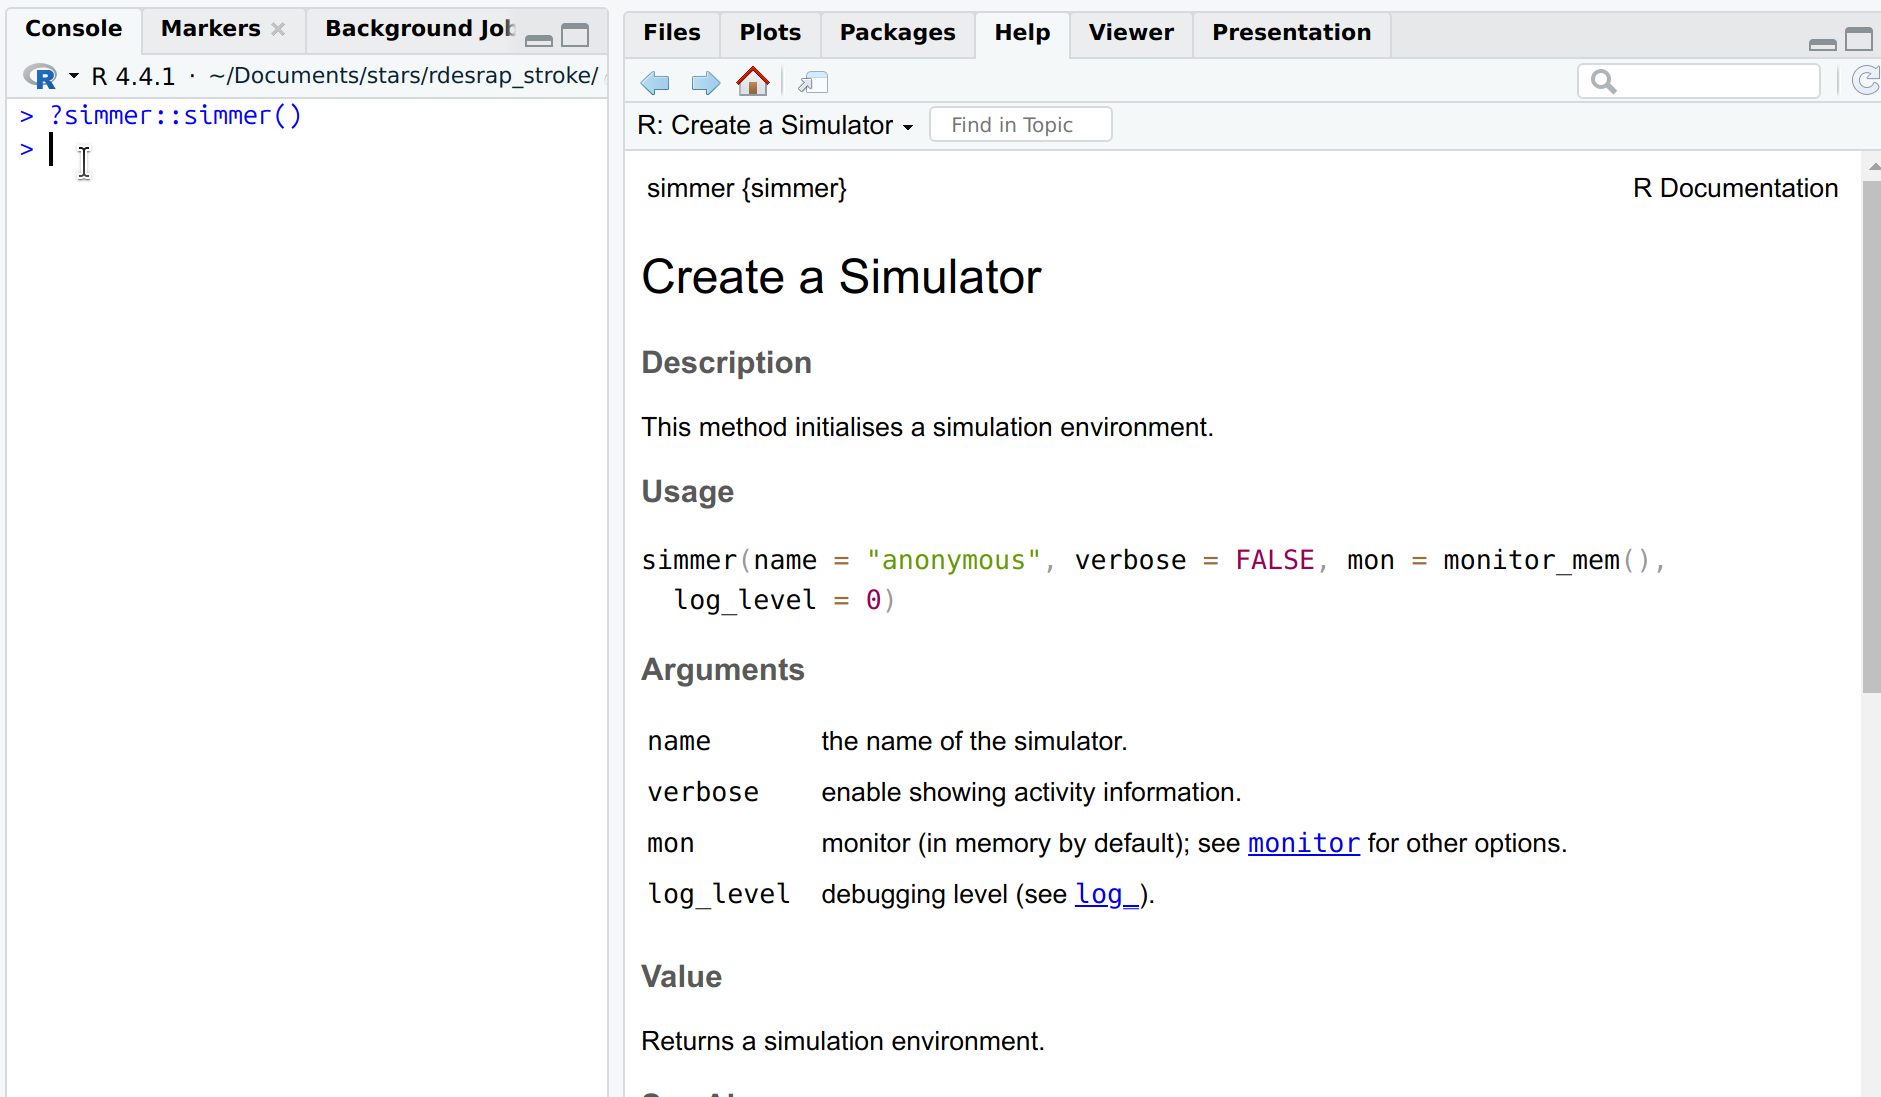Screen dimensions: 1881x1097
Task: Select the Background Jobs tab
Action: coord(418,29)
